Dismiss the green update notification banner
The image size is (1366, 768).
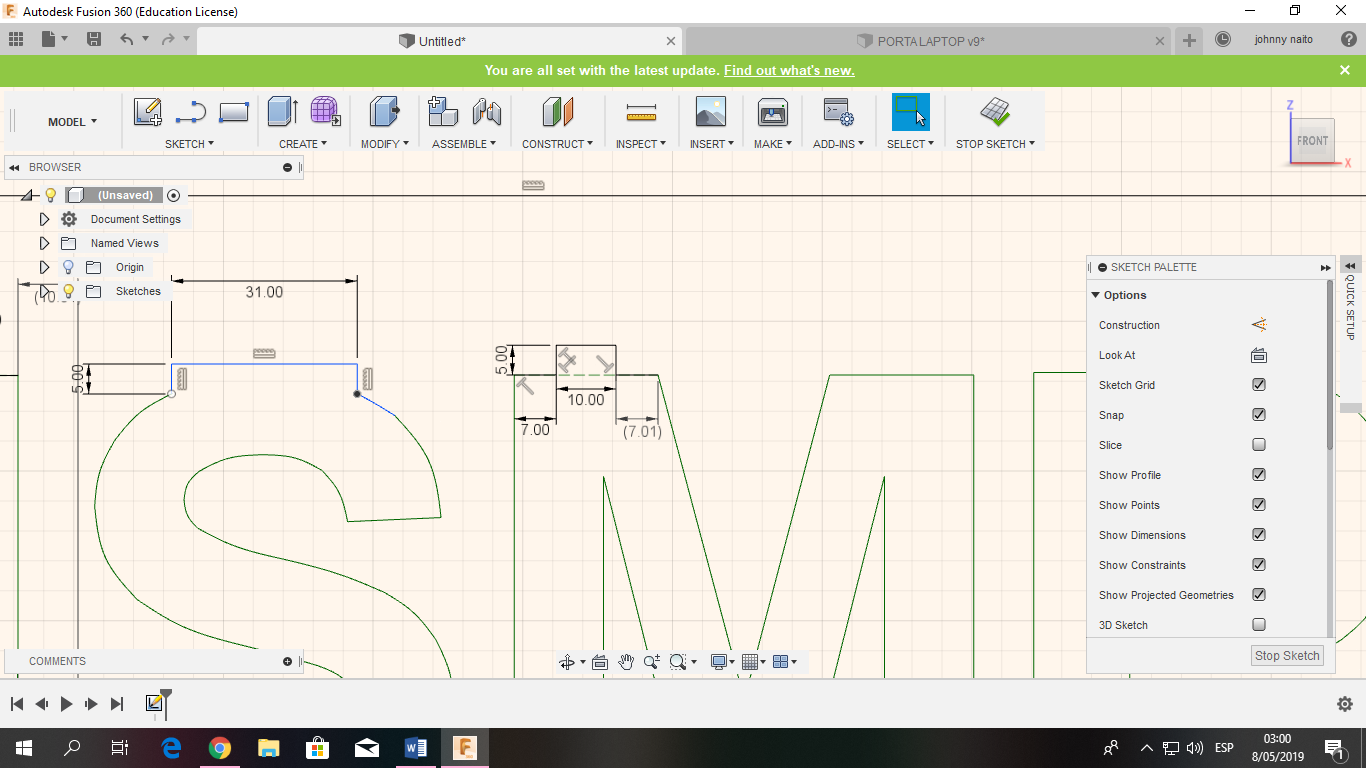coord(1345,70)
